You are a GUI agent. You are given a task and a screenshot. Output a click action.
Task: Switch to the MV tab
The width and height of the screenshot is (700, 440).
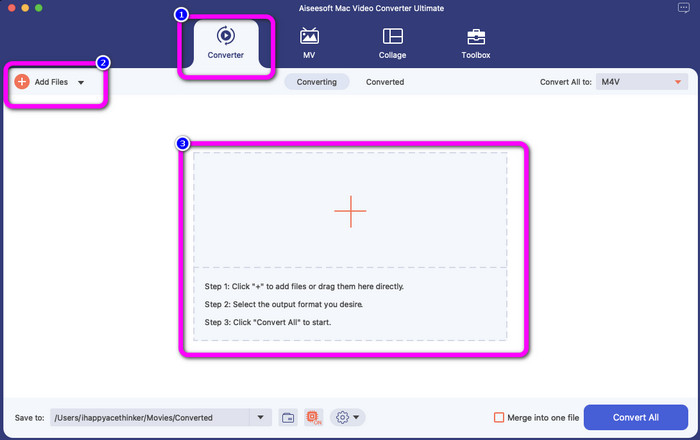point(309,43)
